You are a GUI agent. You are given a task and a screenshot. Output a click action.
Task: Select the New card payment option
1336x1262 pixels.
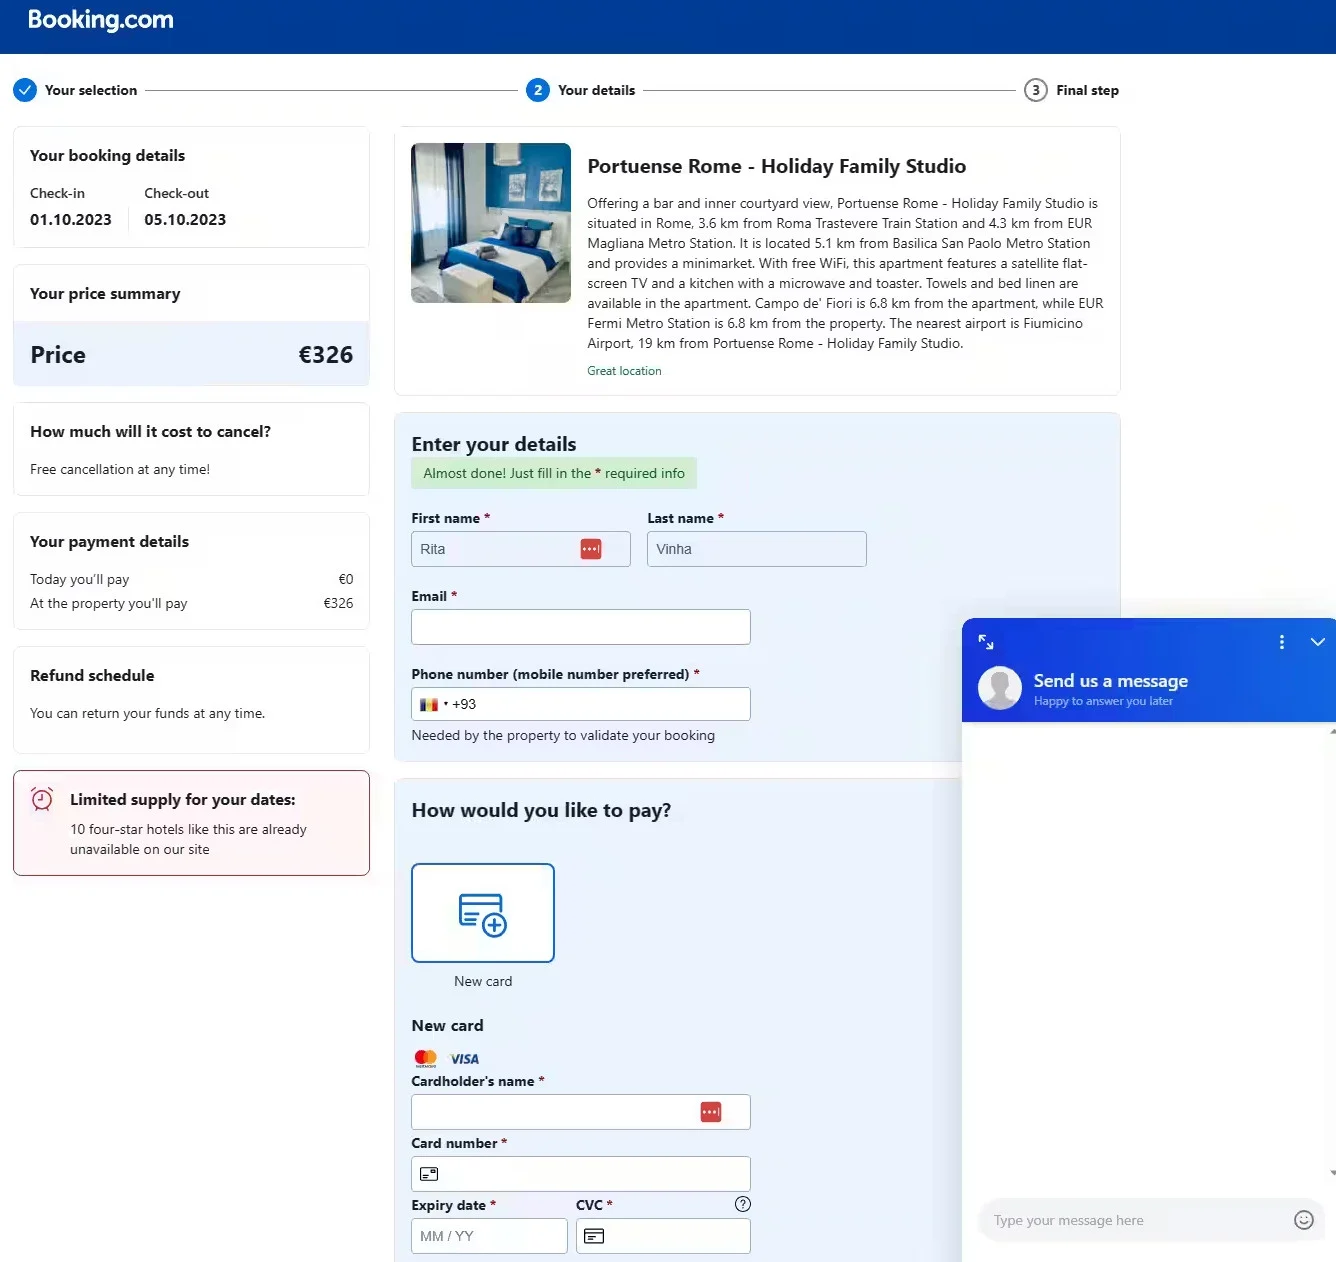pos(483,912)
